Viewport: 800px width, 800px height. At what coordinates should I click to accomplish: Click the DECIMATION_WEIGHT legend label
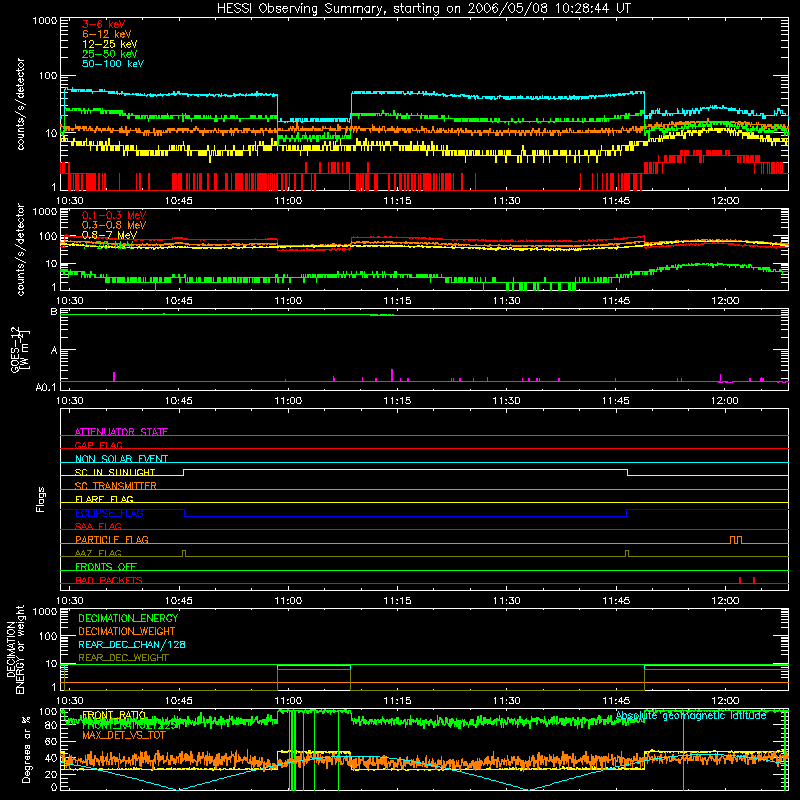(127, 631)
